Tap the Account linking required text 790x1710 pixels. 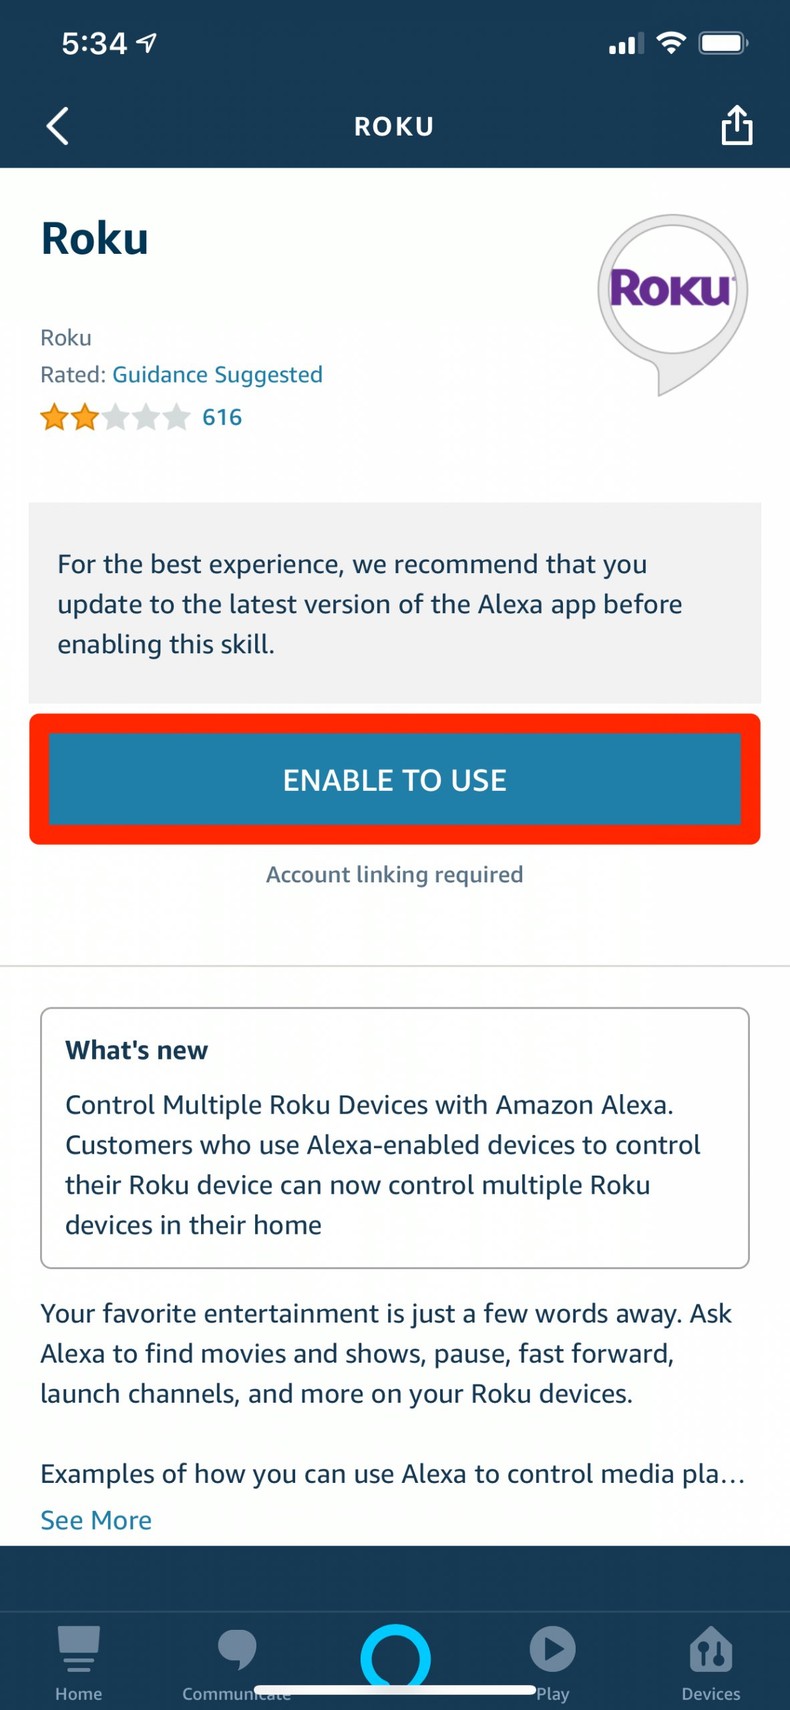click(x=394, y=874)
